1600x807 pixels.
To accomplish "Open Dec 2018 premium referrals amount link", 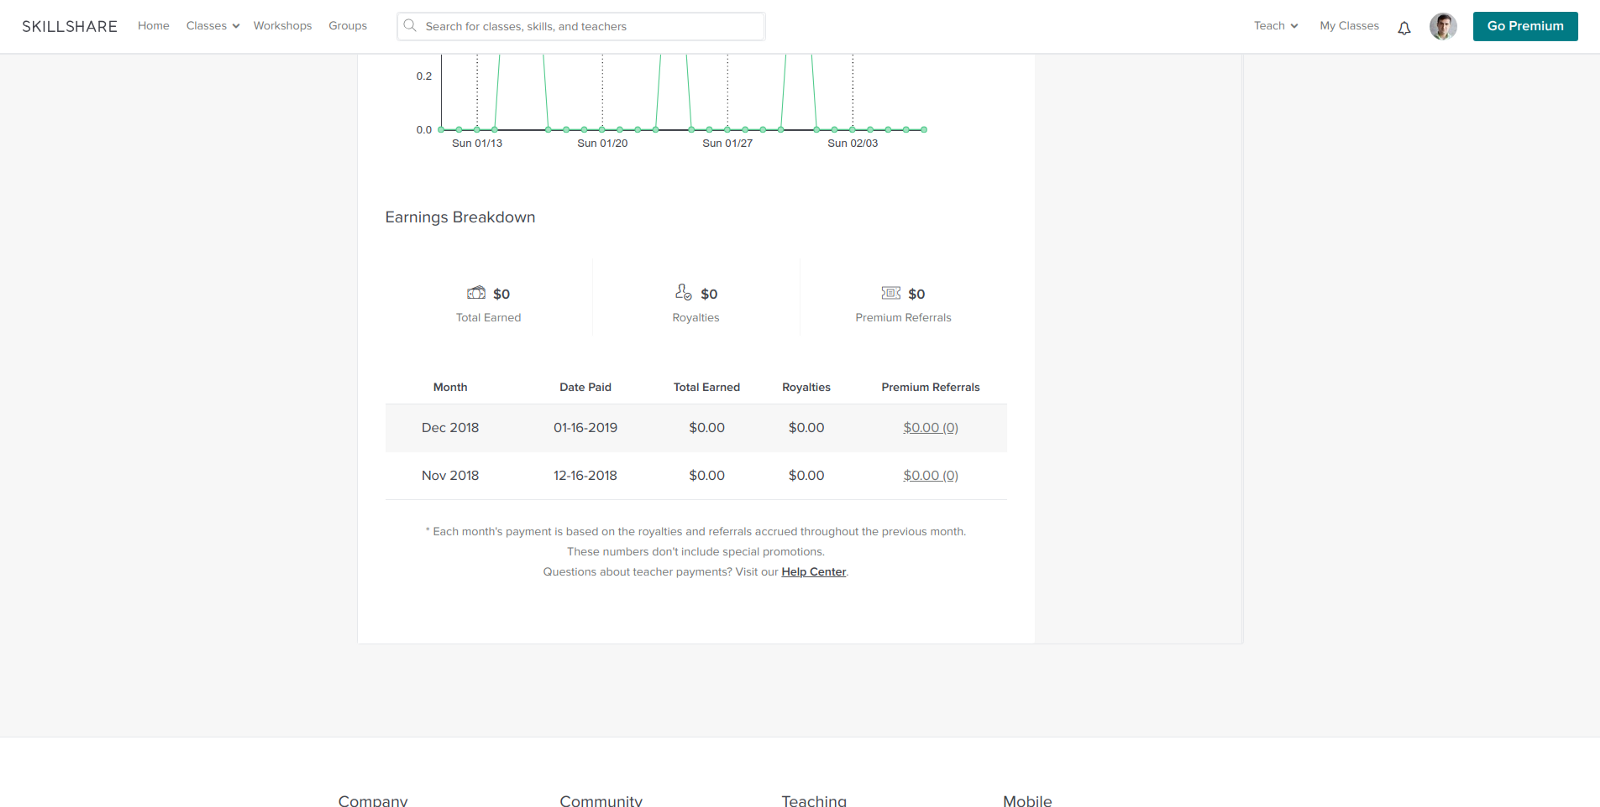I will (x=930, y=428).
